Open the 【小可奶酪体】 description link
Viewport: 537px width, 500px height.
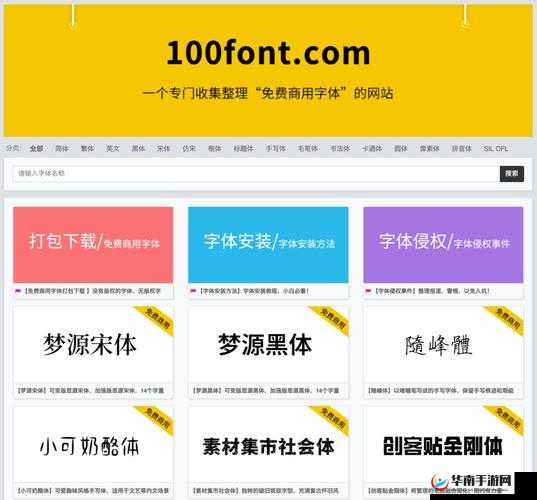[93, 491]
